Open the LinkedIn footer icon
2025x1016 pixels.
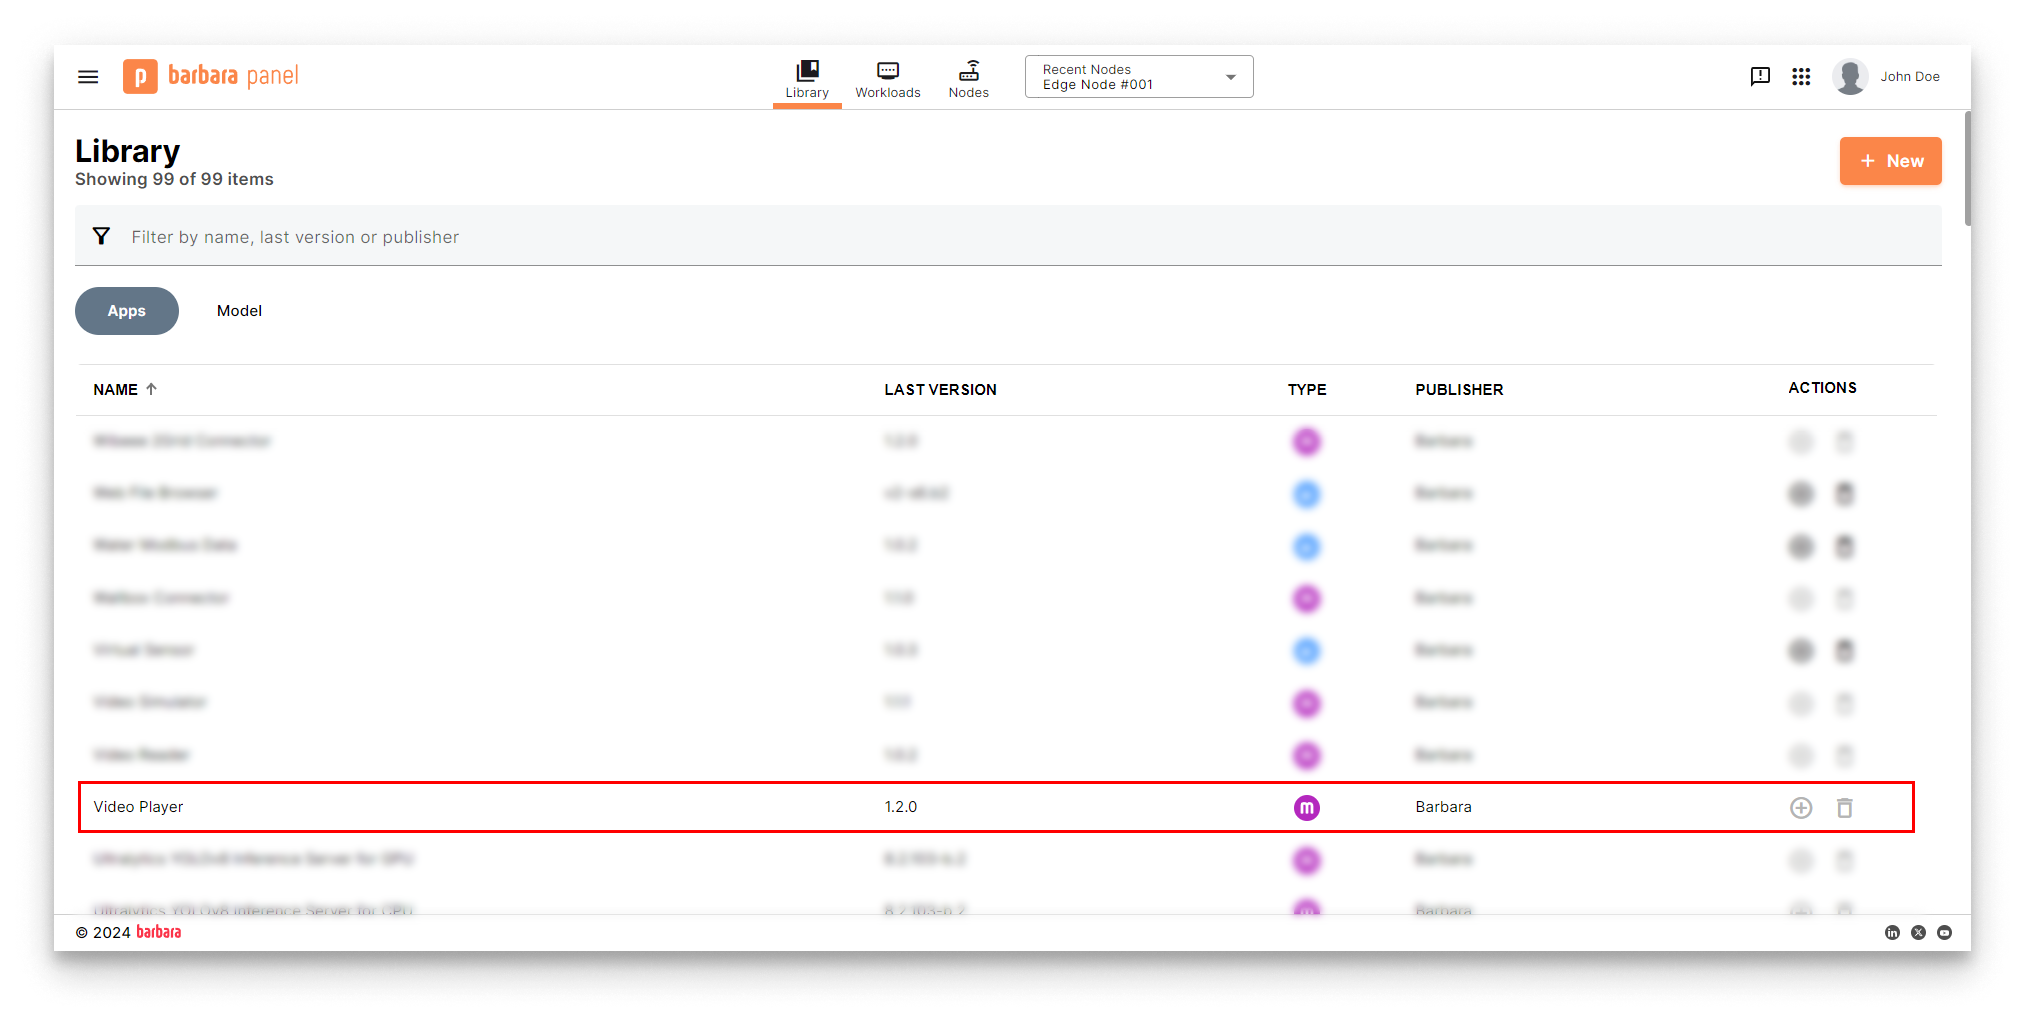[1892, 932]
